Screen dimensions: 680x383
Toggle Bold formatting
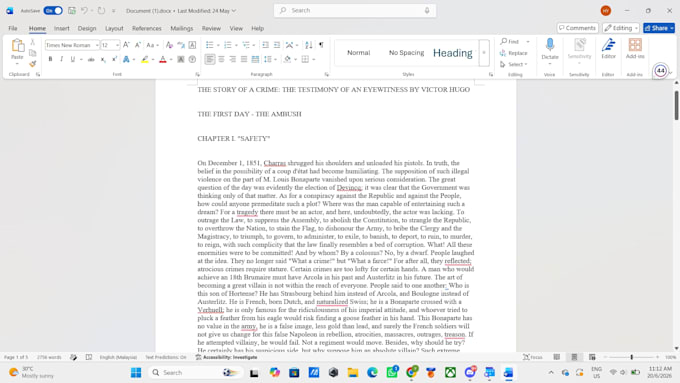tap(50, 59)
